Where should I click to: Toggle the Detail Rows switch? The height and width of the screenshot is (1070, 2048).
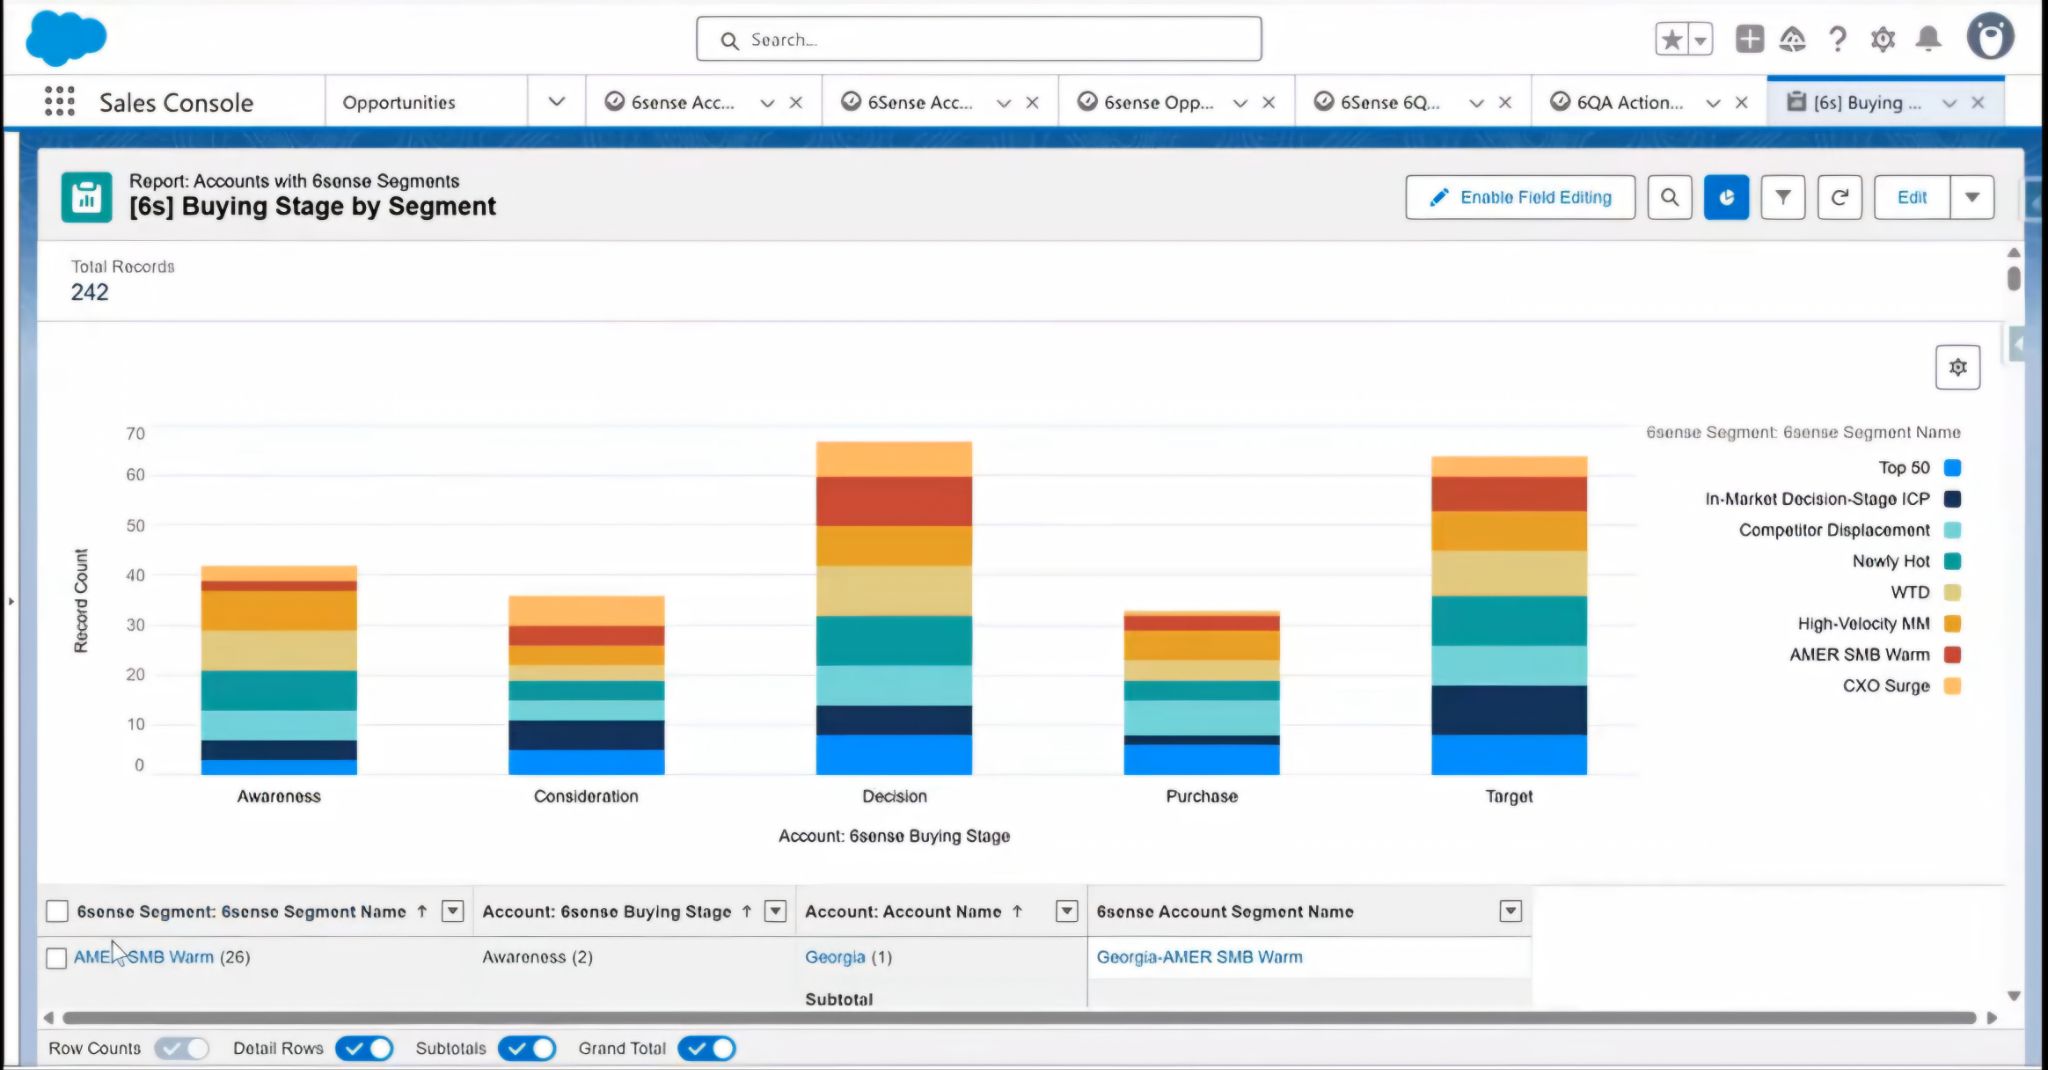(x=364, y=1048)
